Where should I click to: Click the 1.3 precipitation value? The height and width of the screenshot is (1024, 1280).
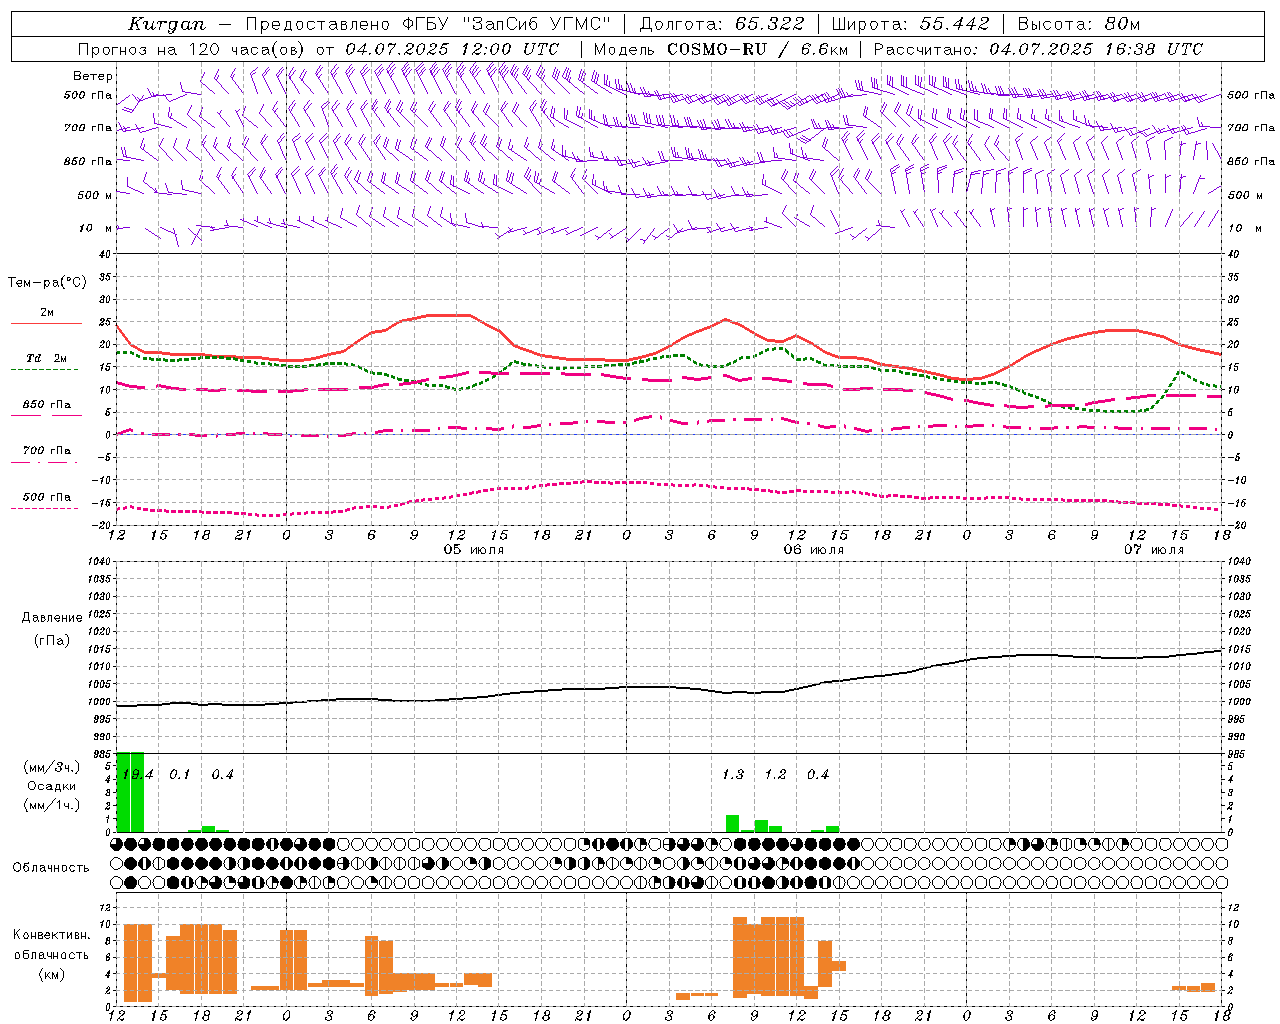[733, 774]
